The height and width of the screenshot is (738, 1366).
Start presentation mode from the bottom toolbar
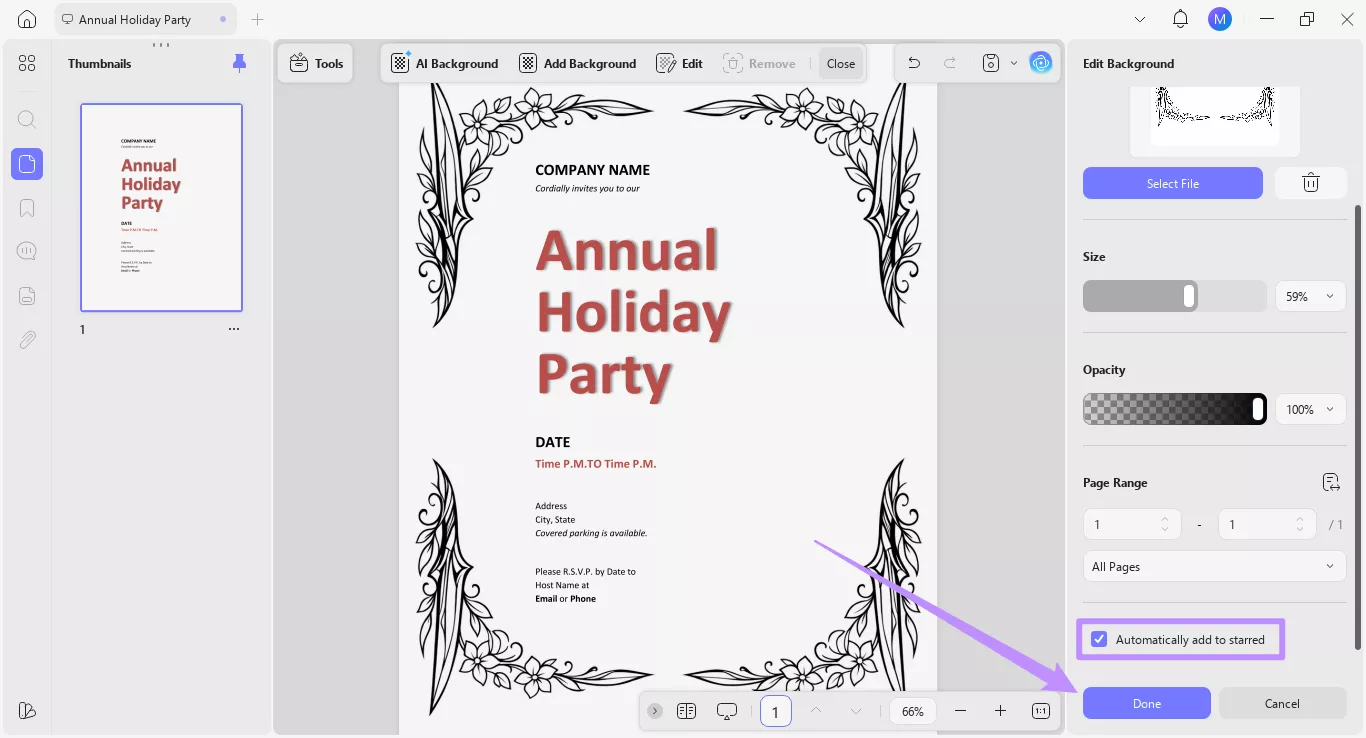pos(727,711)
